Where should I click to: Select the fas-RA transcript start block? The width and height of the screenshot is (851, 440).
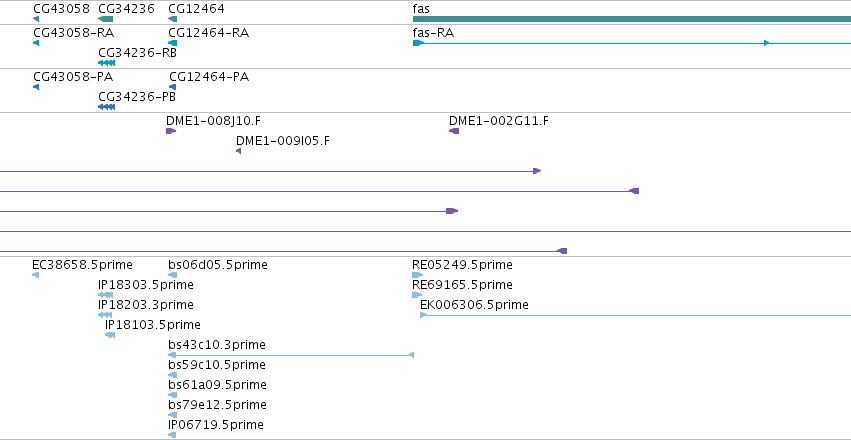(x=418, y=43)
